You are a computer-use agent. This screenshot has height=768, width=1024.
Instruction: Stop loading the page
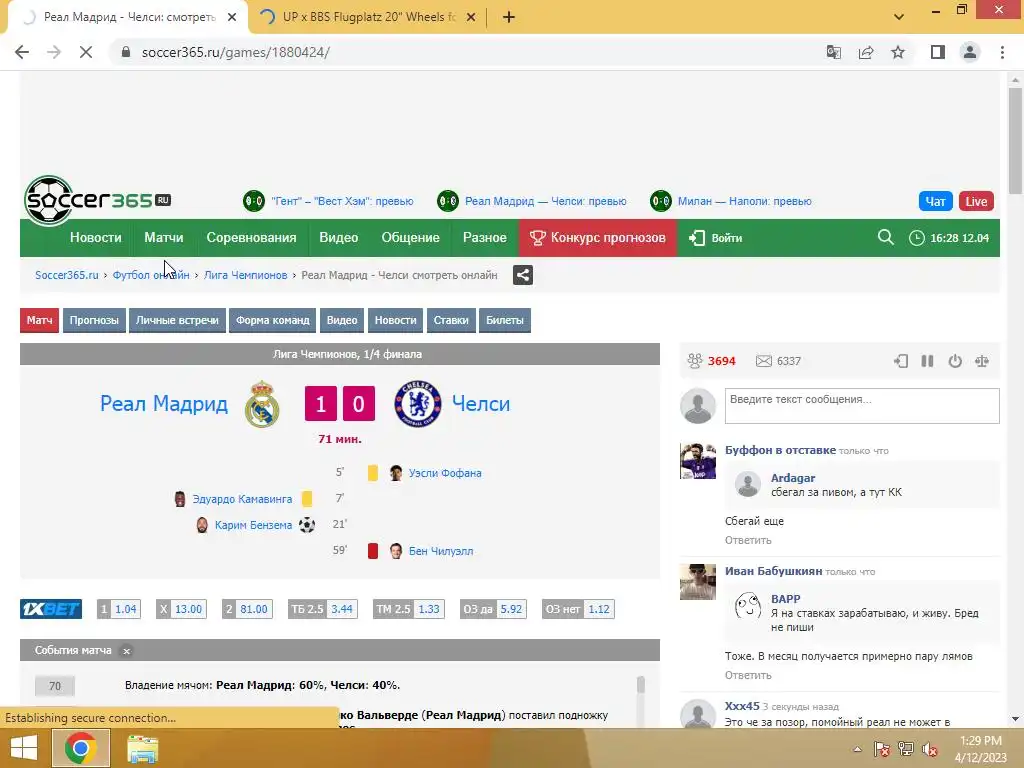point(86,52)
